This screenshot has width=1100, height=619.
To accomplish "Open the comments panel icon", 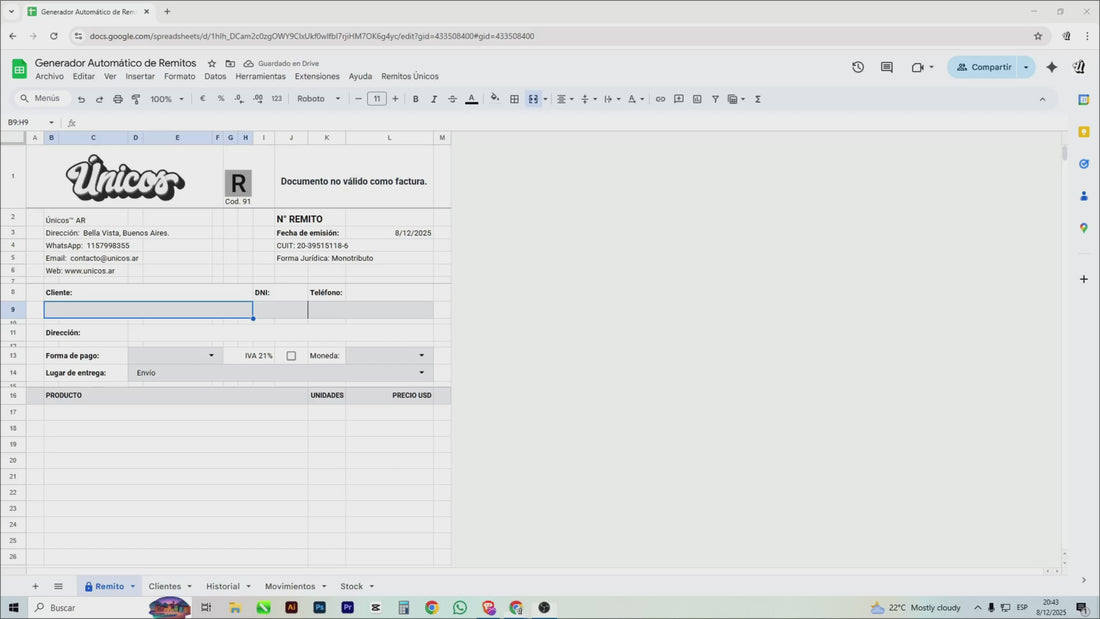I will (x=886, y=67).
